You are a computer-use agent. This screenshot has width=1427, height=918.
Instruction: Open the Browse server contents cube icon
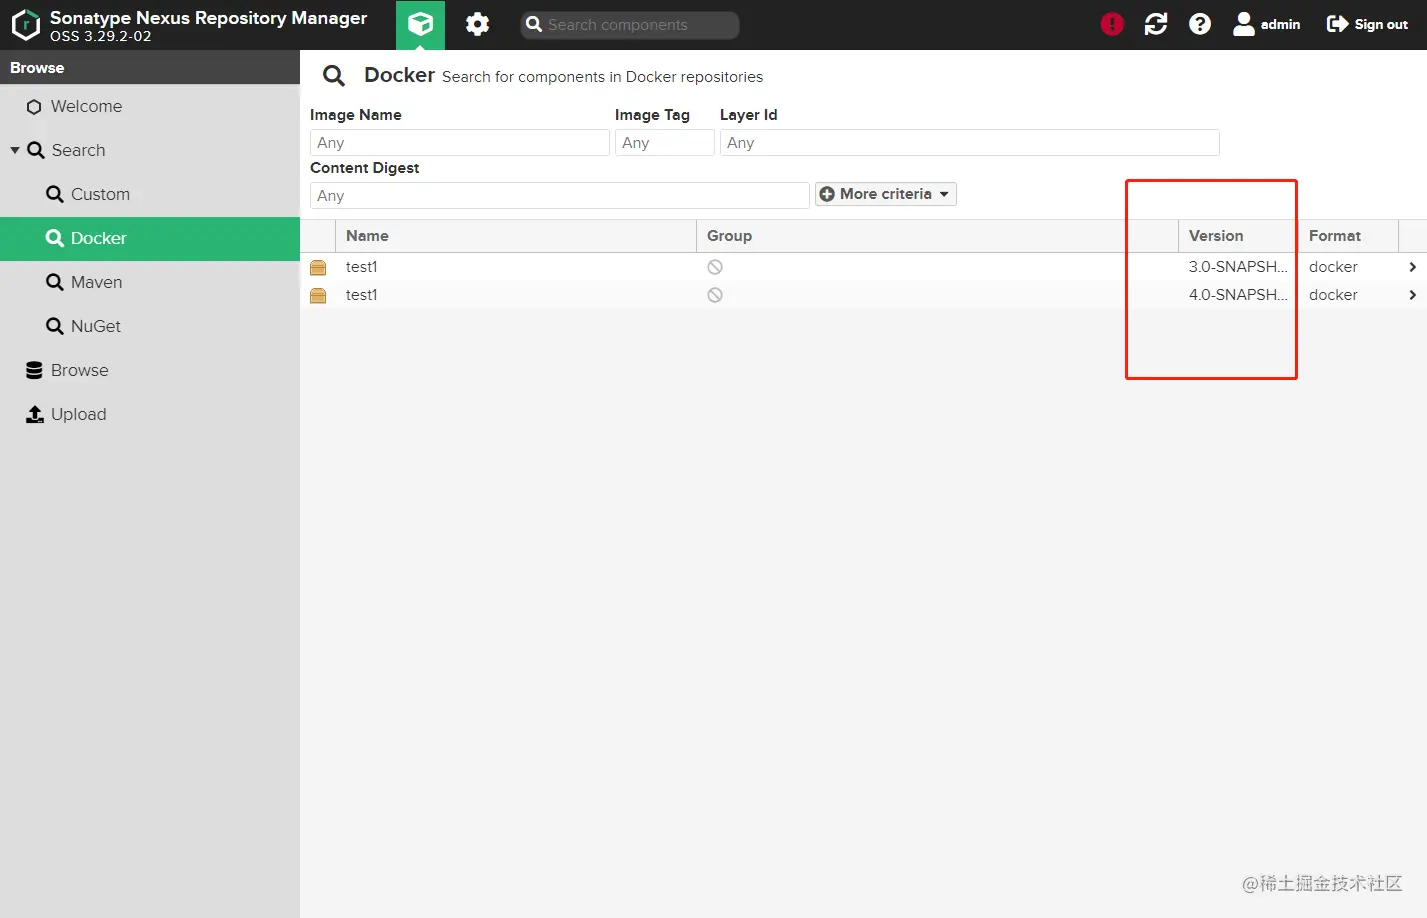pos(420,24)
